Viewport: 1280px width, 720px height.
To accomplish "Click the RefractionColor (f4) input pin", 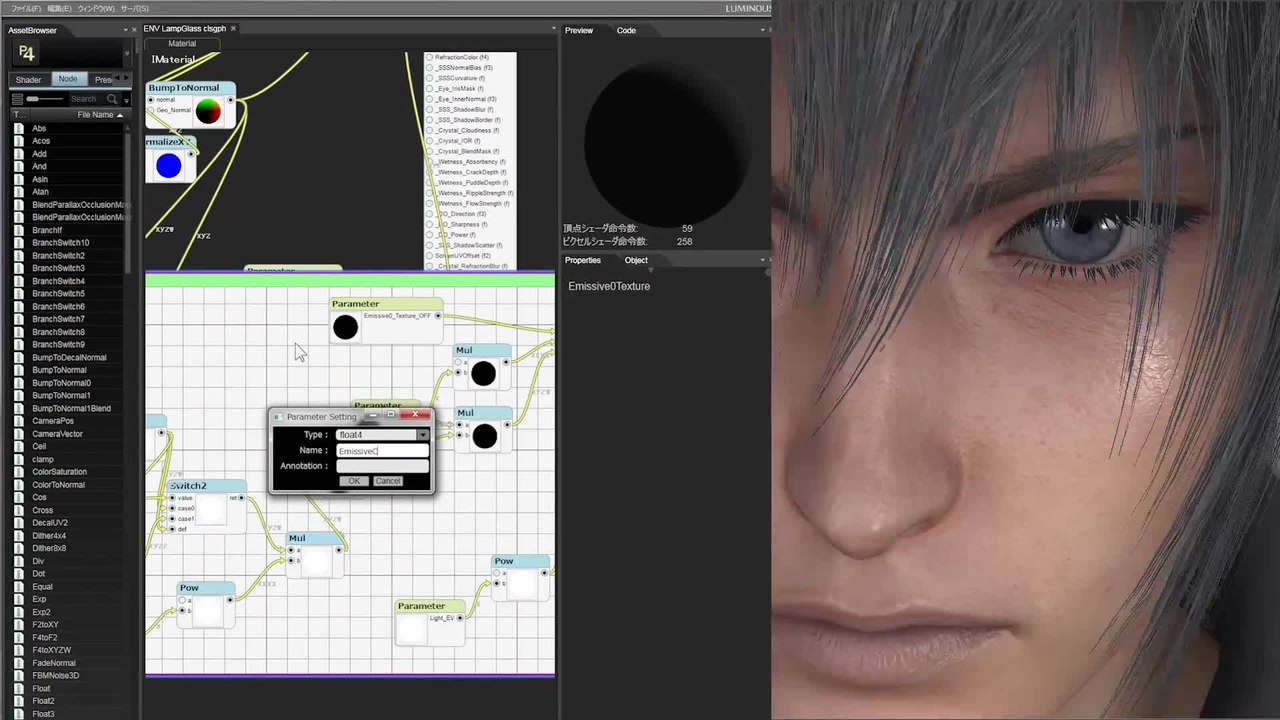I will (x=430, y=58).
